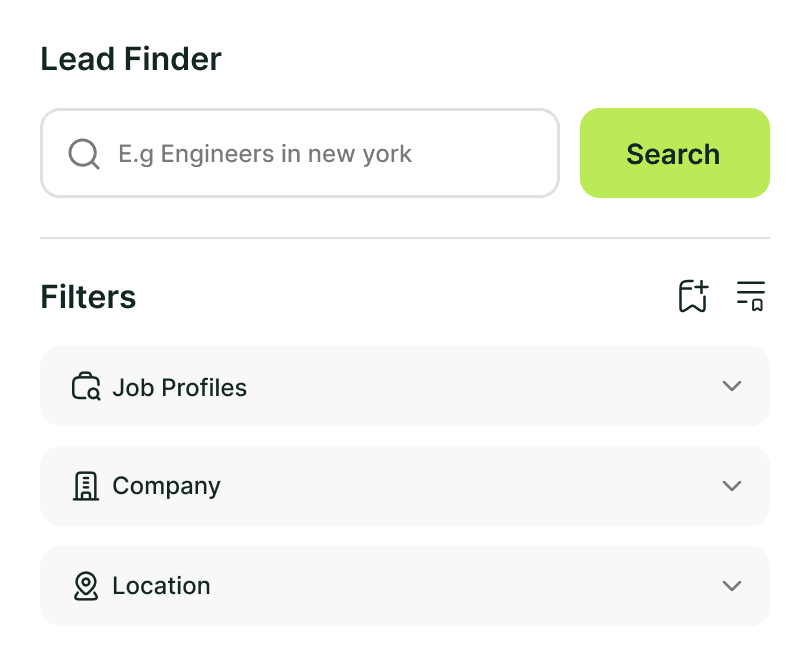This screenshot has width=810, height=658.
Task: Select the Job Profiles filter row
Action: [x=404, y=386]
